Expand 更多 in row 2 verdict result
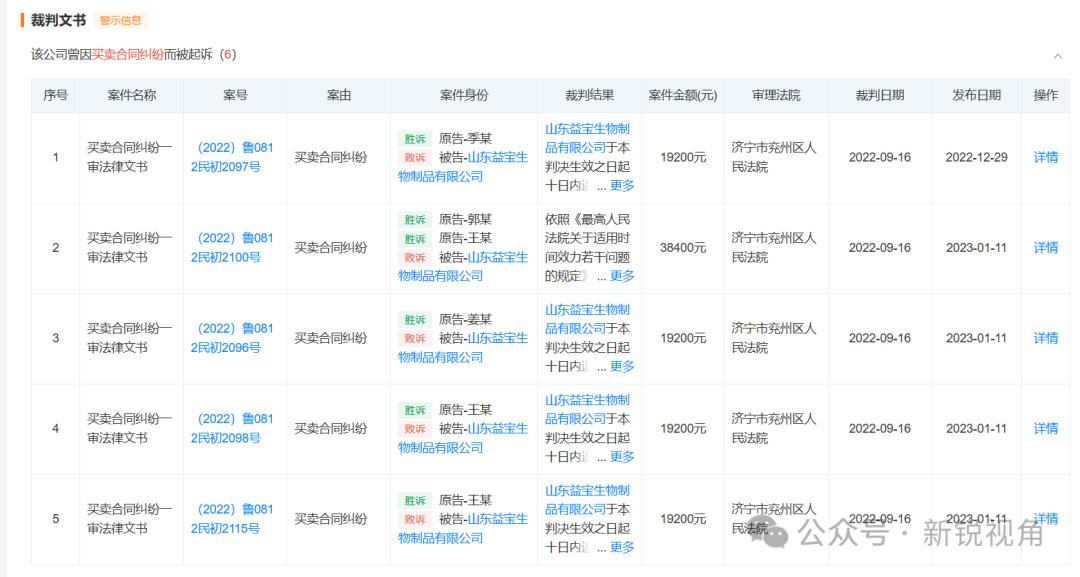This screenshot has height=577, width=1080. [x=622, y=275]
